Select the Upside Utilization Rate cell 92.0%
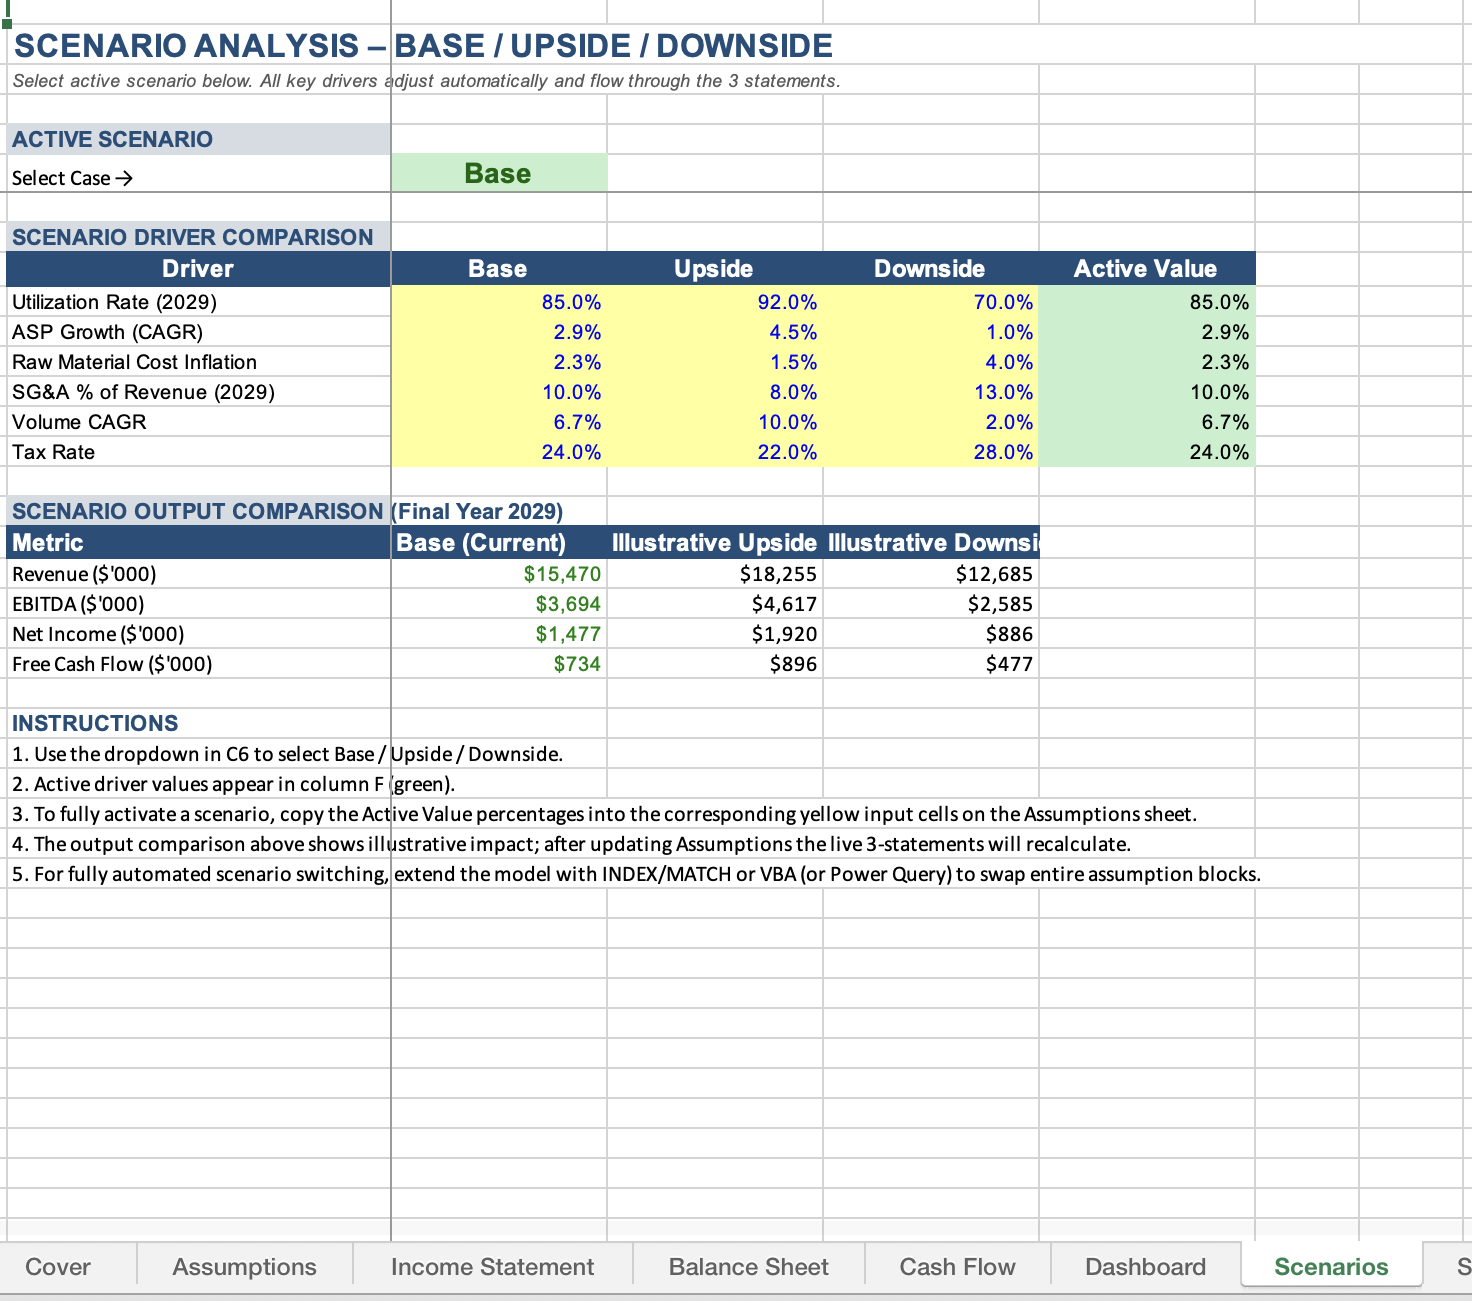This screenshot has width=1472, height=1301. click(715, 302)
